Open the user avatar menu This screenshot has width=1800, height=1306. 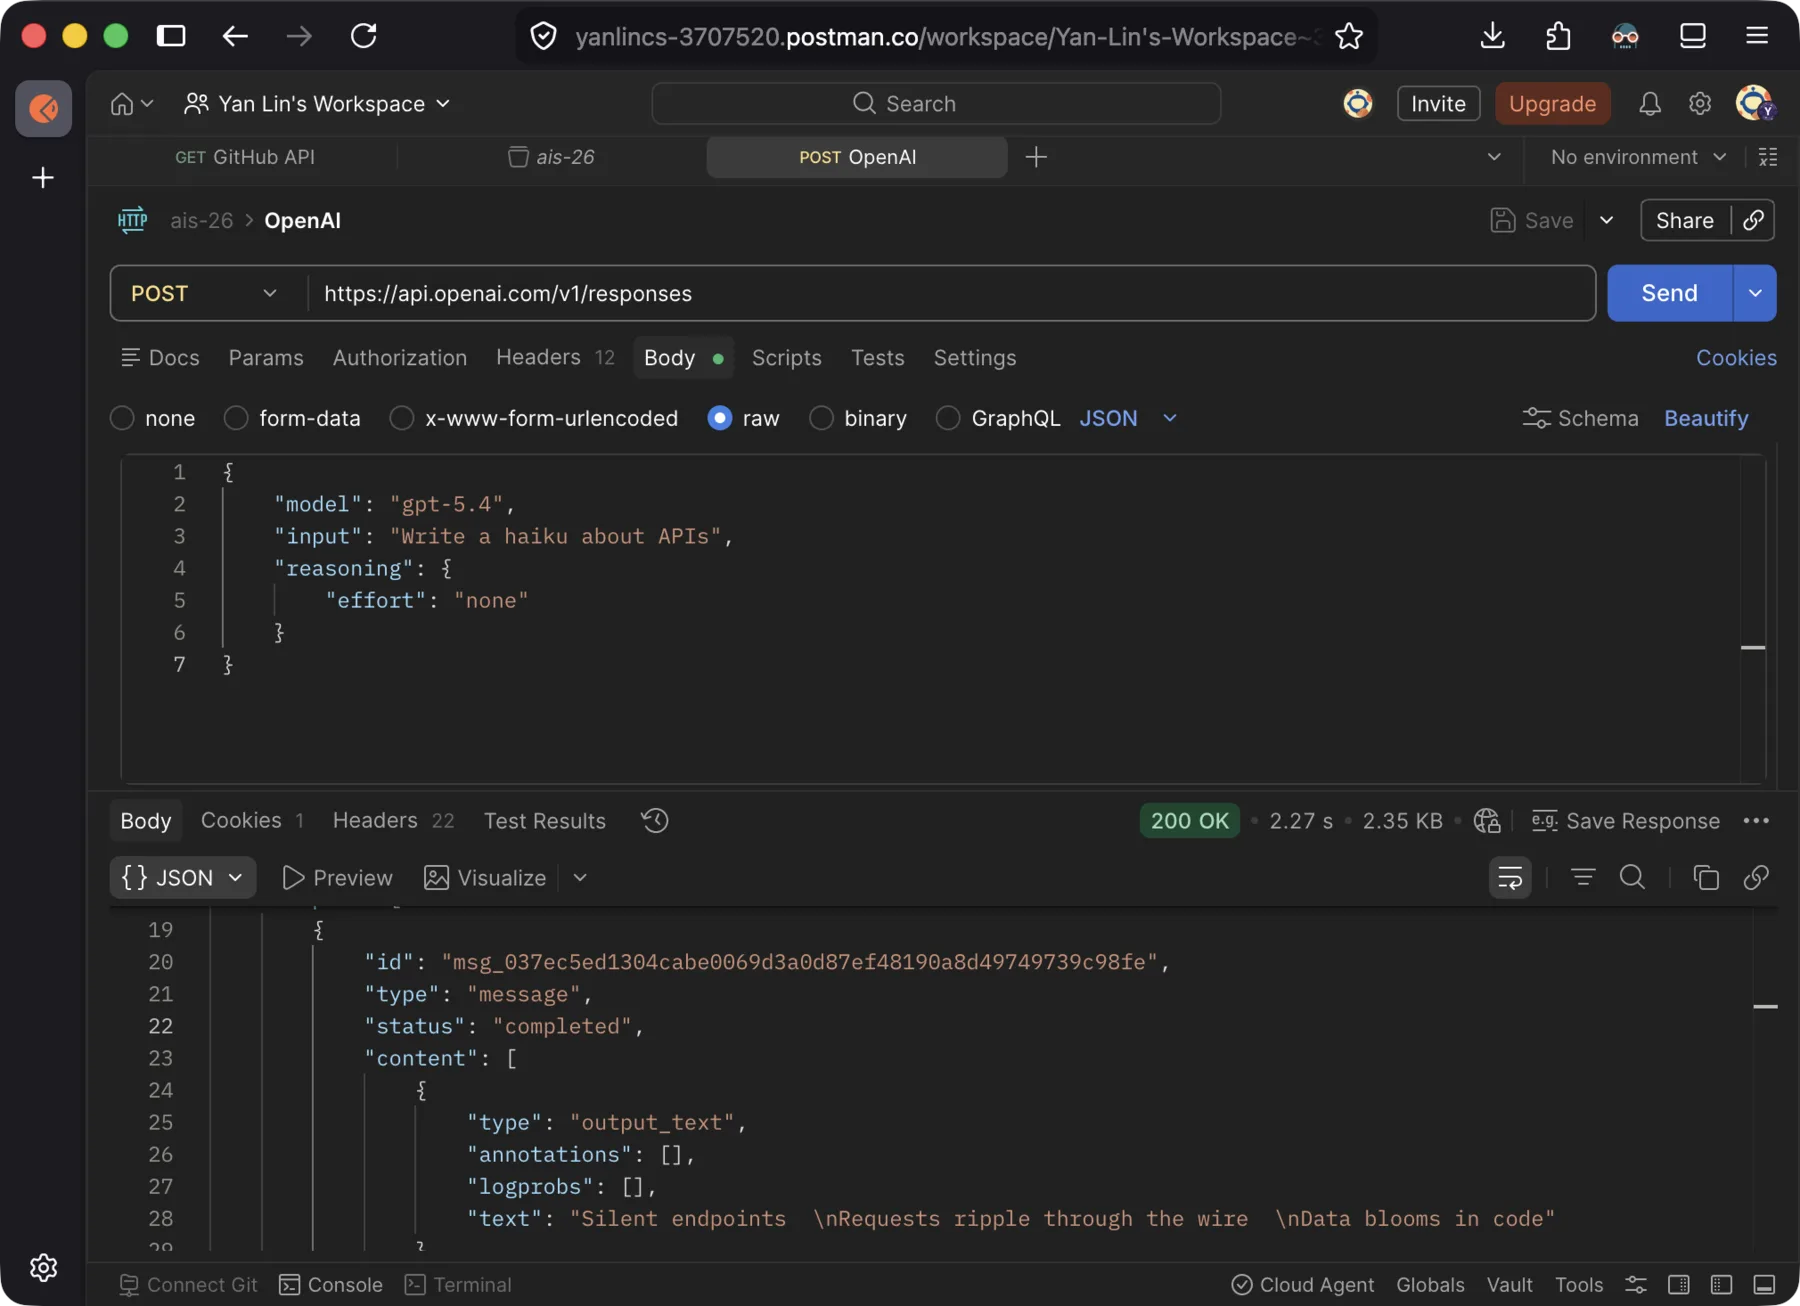tap(1755, 104)
